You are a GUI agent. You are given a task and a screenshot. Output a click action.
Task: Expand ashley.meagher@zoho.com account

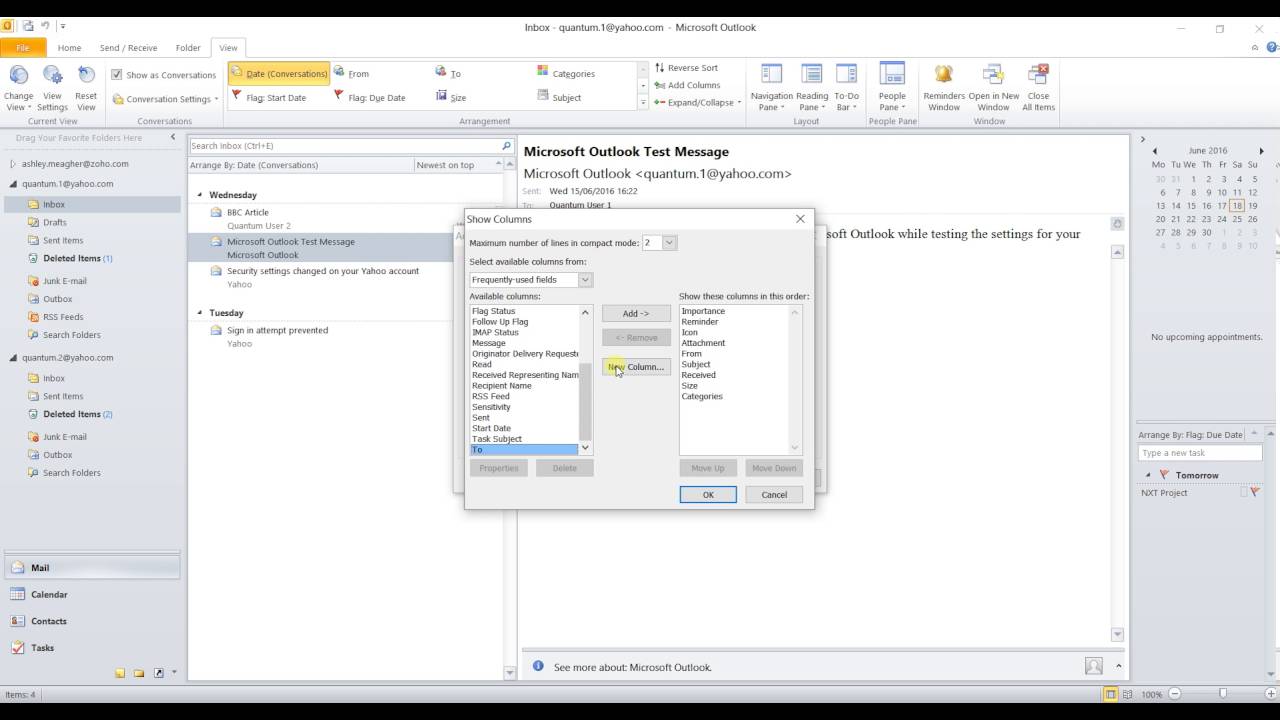click(x=13, y=164)
